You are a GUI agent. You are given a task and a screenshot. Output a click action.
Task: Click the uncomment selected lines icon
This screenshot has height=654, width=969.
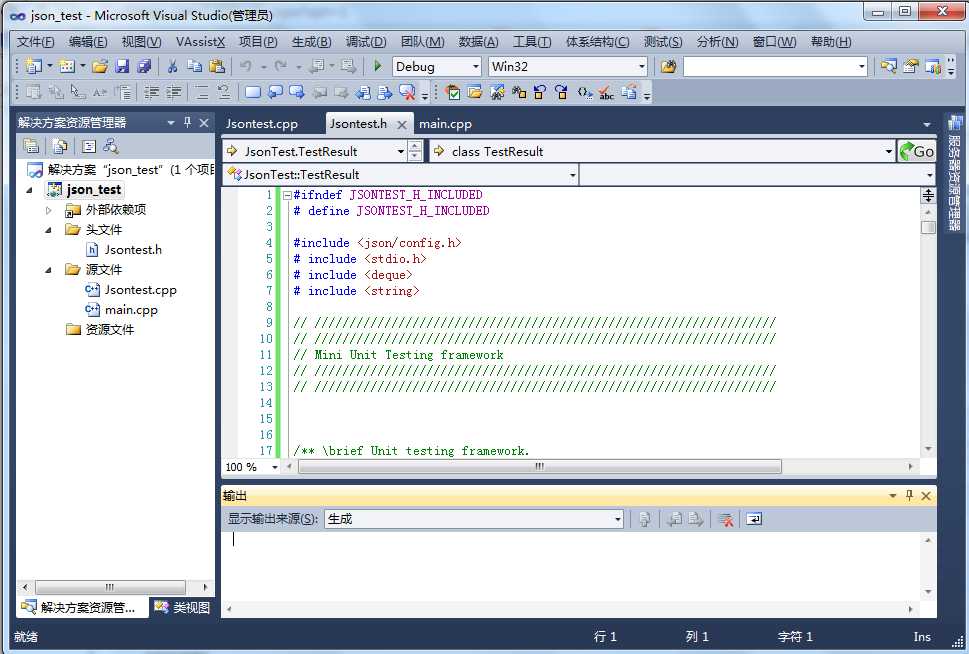(224, 93)
